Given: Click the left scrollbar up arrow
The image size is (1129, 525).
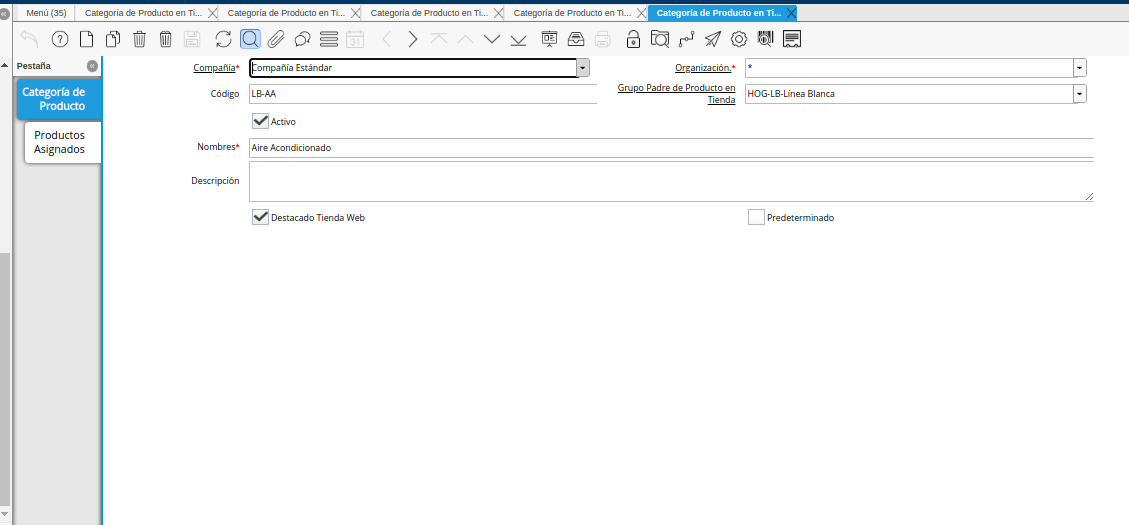Looking at the screenshot, I should [5, 66].
